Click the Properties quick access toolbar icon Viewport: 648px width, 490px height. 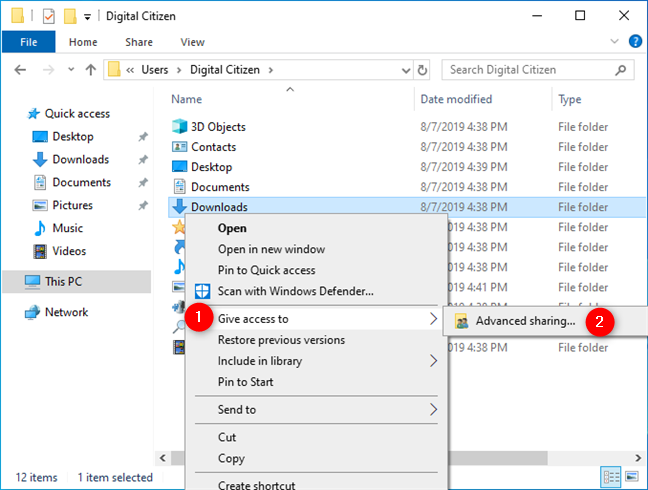click(48, 16)
